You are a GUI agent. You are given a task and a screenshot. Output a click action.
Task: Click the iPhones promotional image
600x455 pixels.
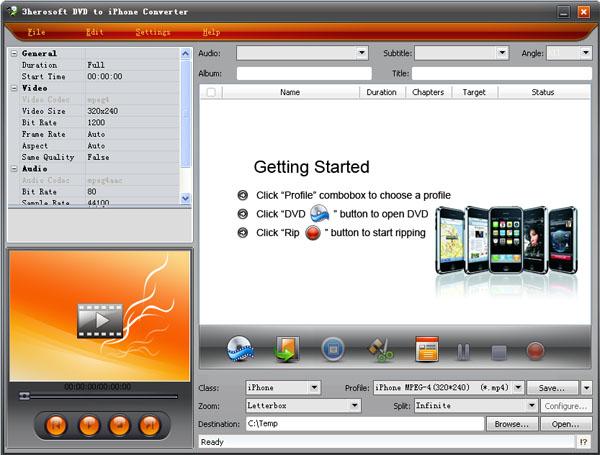pos(507,240)
